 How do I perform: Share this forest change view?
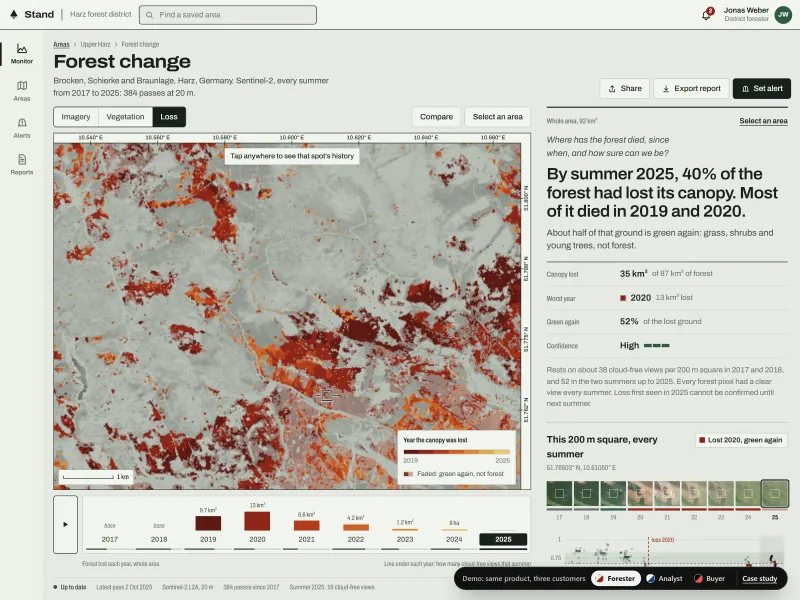(x=624, y=88)
